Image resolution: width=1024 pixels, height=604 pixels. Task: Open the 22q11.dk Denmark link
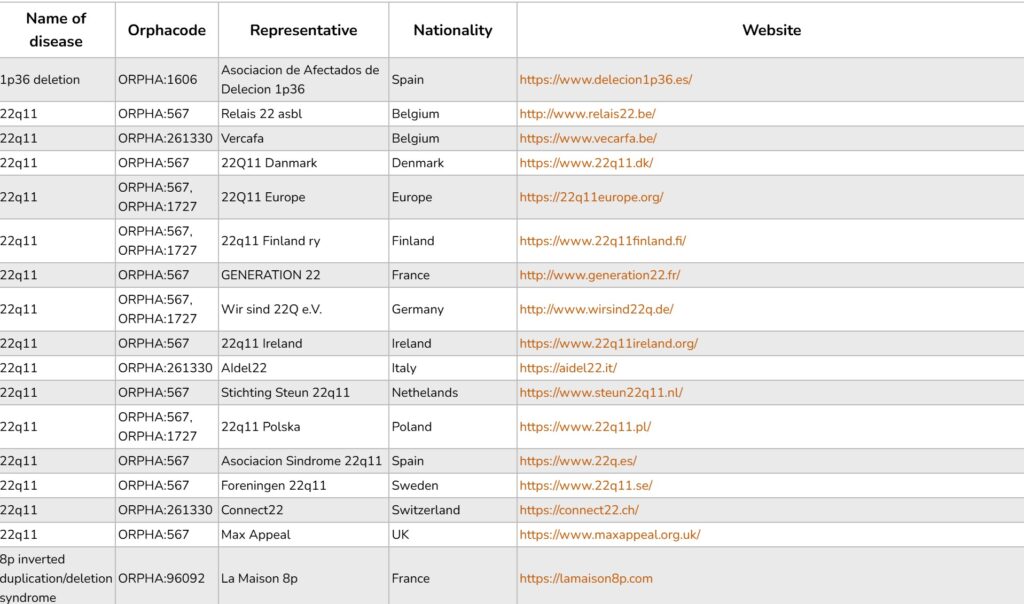click(586, 163)
